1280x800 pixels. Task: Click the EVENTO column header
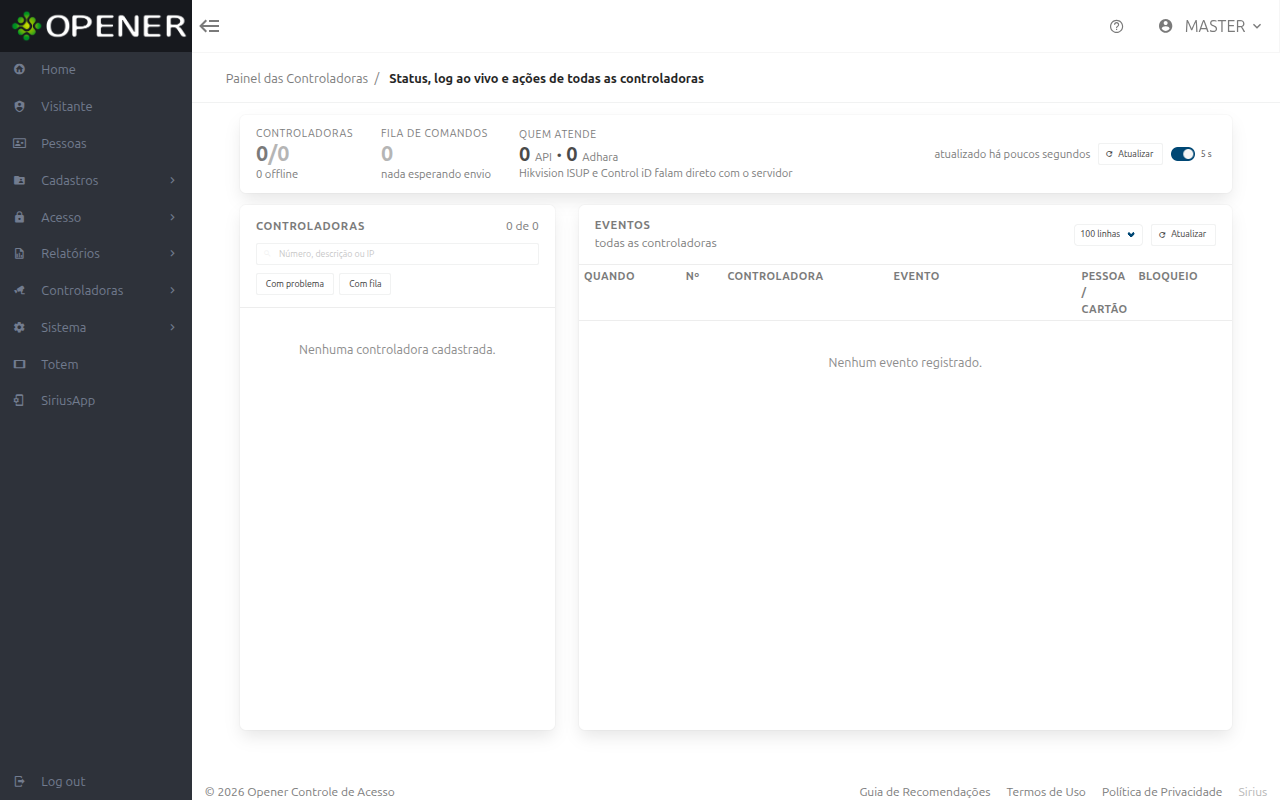(916, 276)
